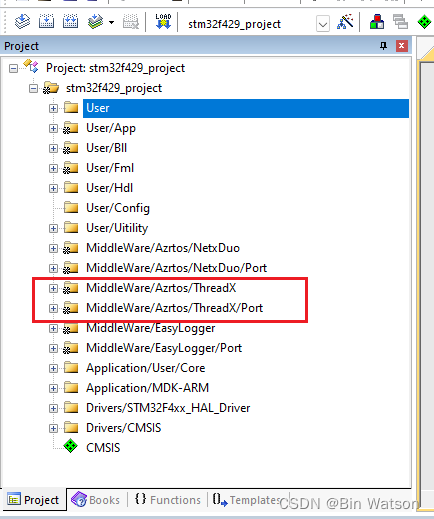Expand the User/Uitility group
This screenshot has width=434, height=519.
tap(53, 228)
